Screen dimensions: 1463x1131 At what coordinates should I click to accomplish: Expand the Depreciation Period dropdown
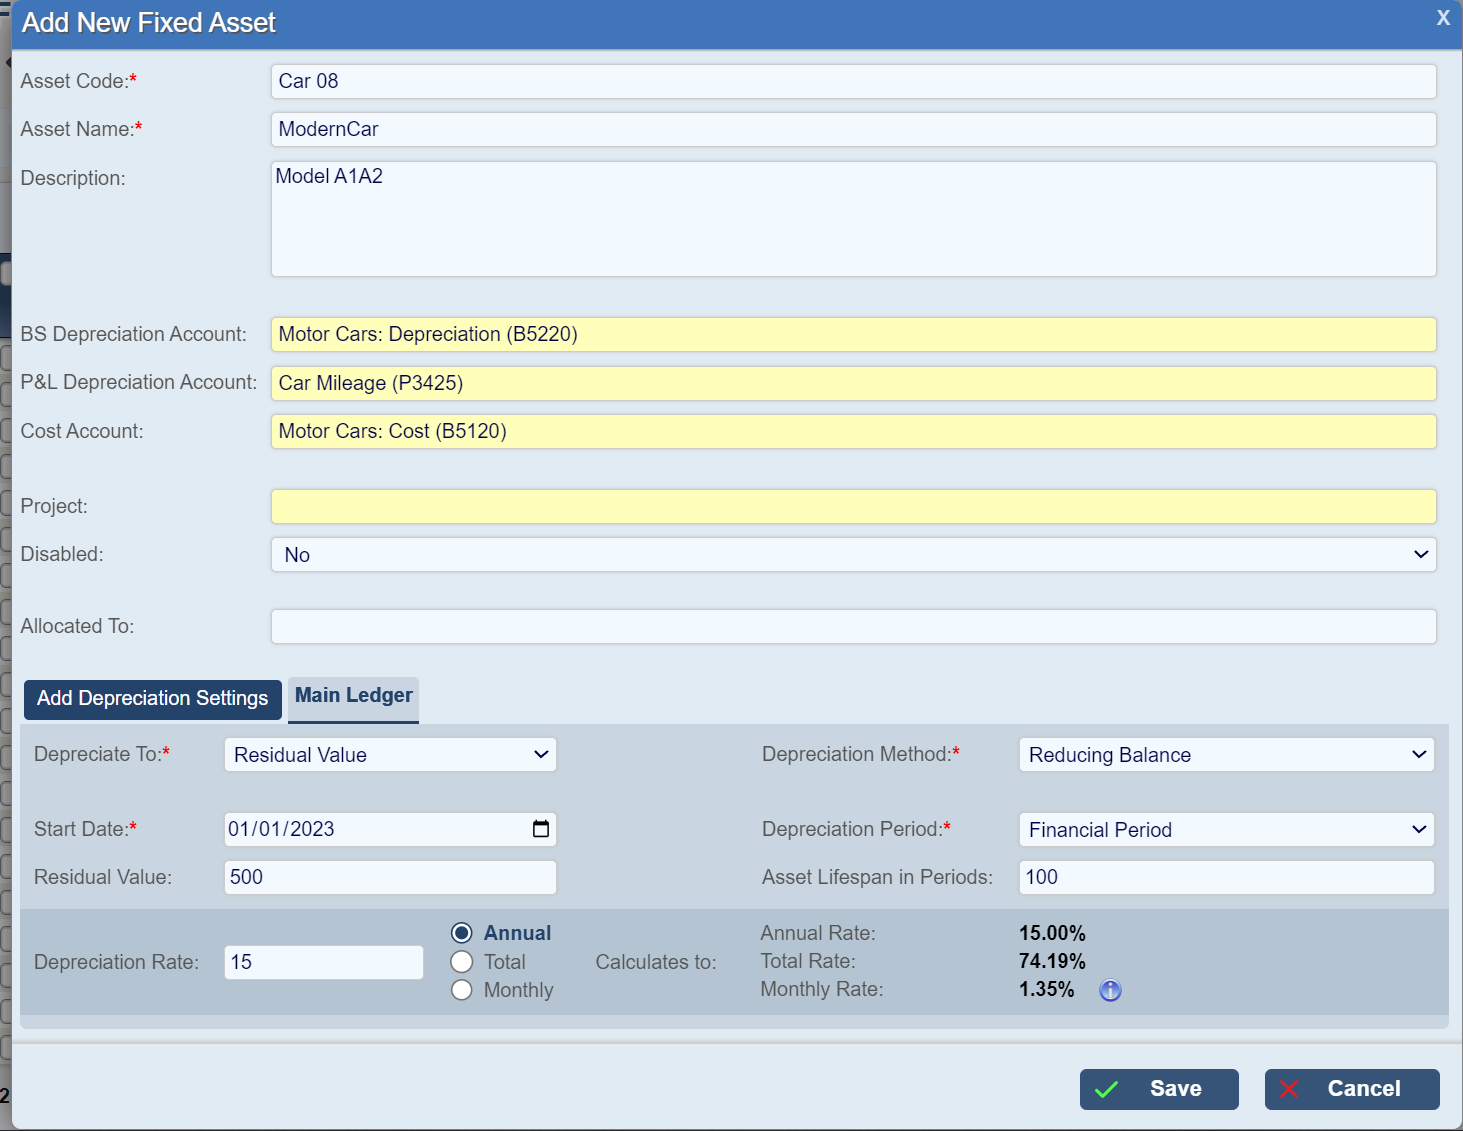point(1226,830)
